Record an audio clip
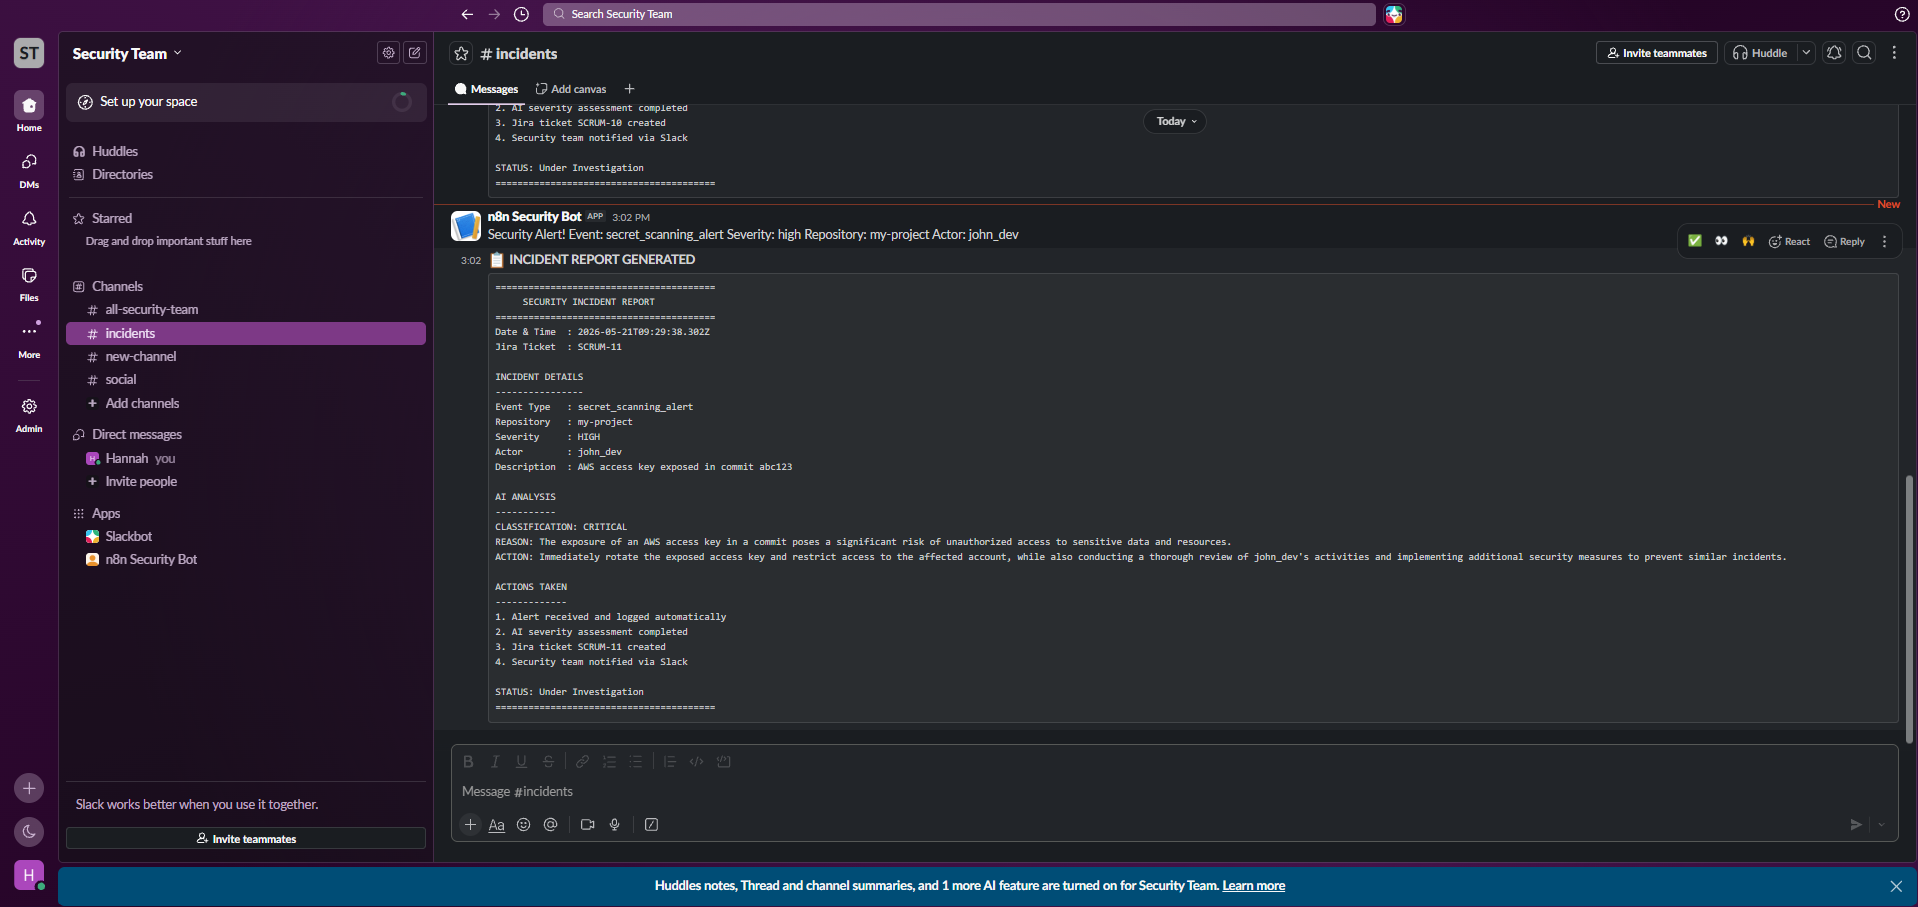The width and height of the screenshot is (1918, 907). (x=614, y=824)
